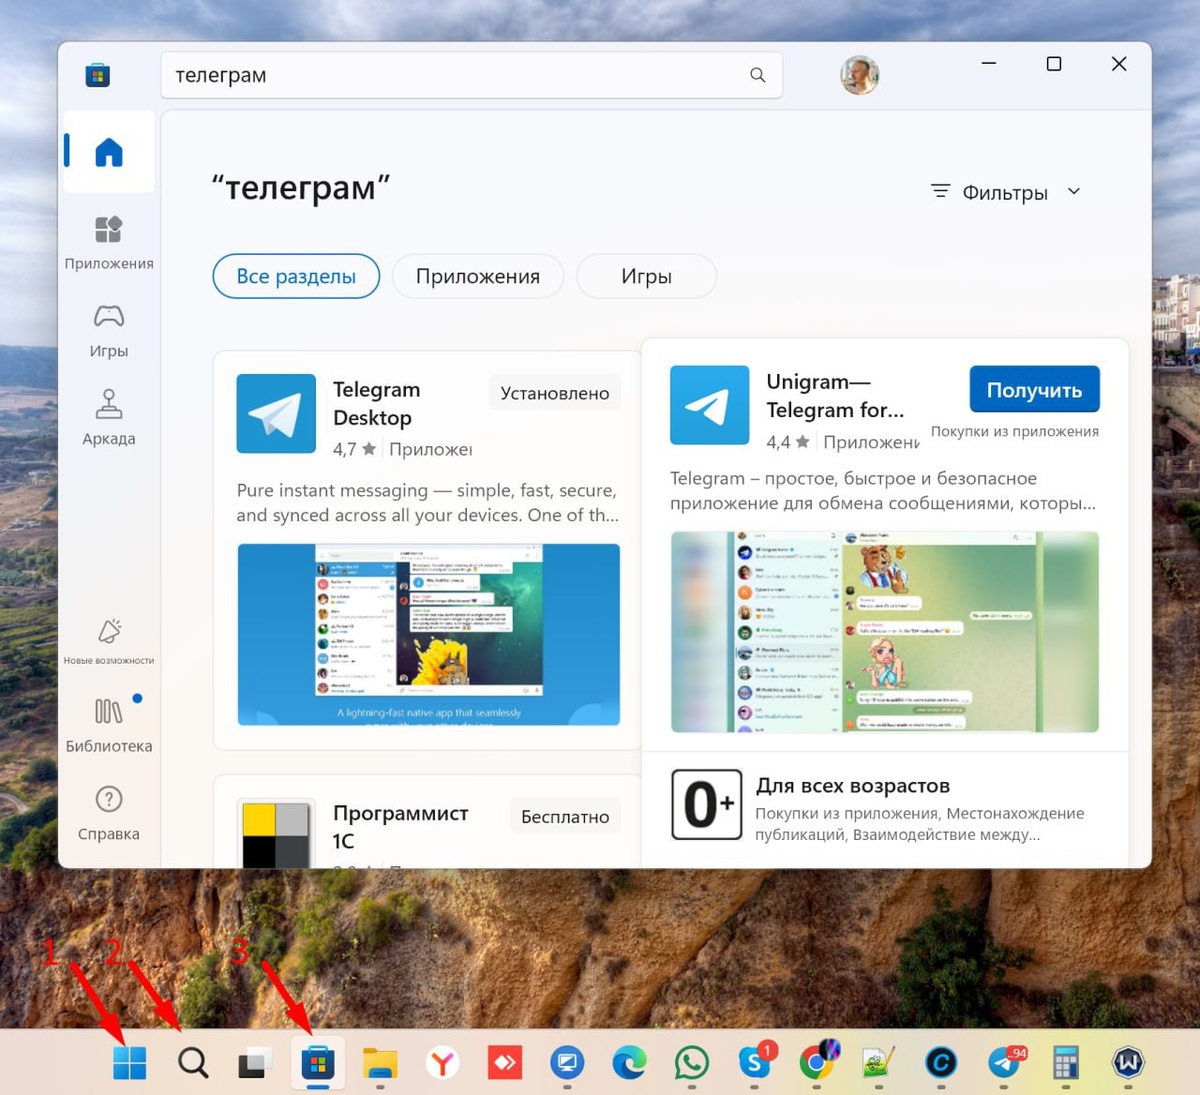Open File Explorer from the taskbar
Viewport: 1200px width, 1095px height.
tap(380, 1063)
